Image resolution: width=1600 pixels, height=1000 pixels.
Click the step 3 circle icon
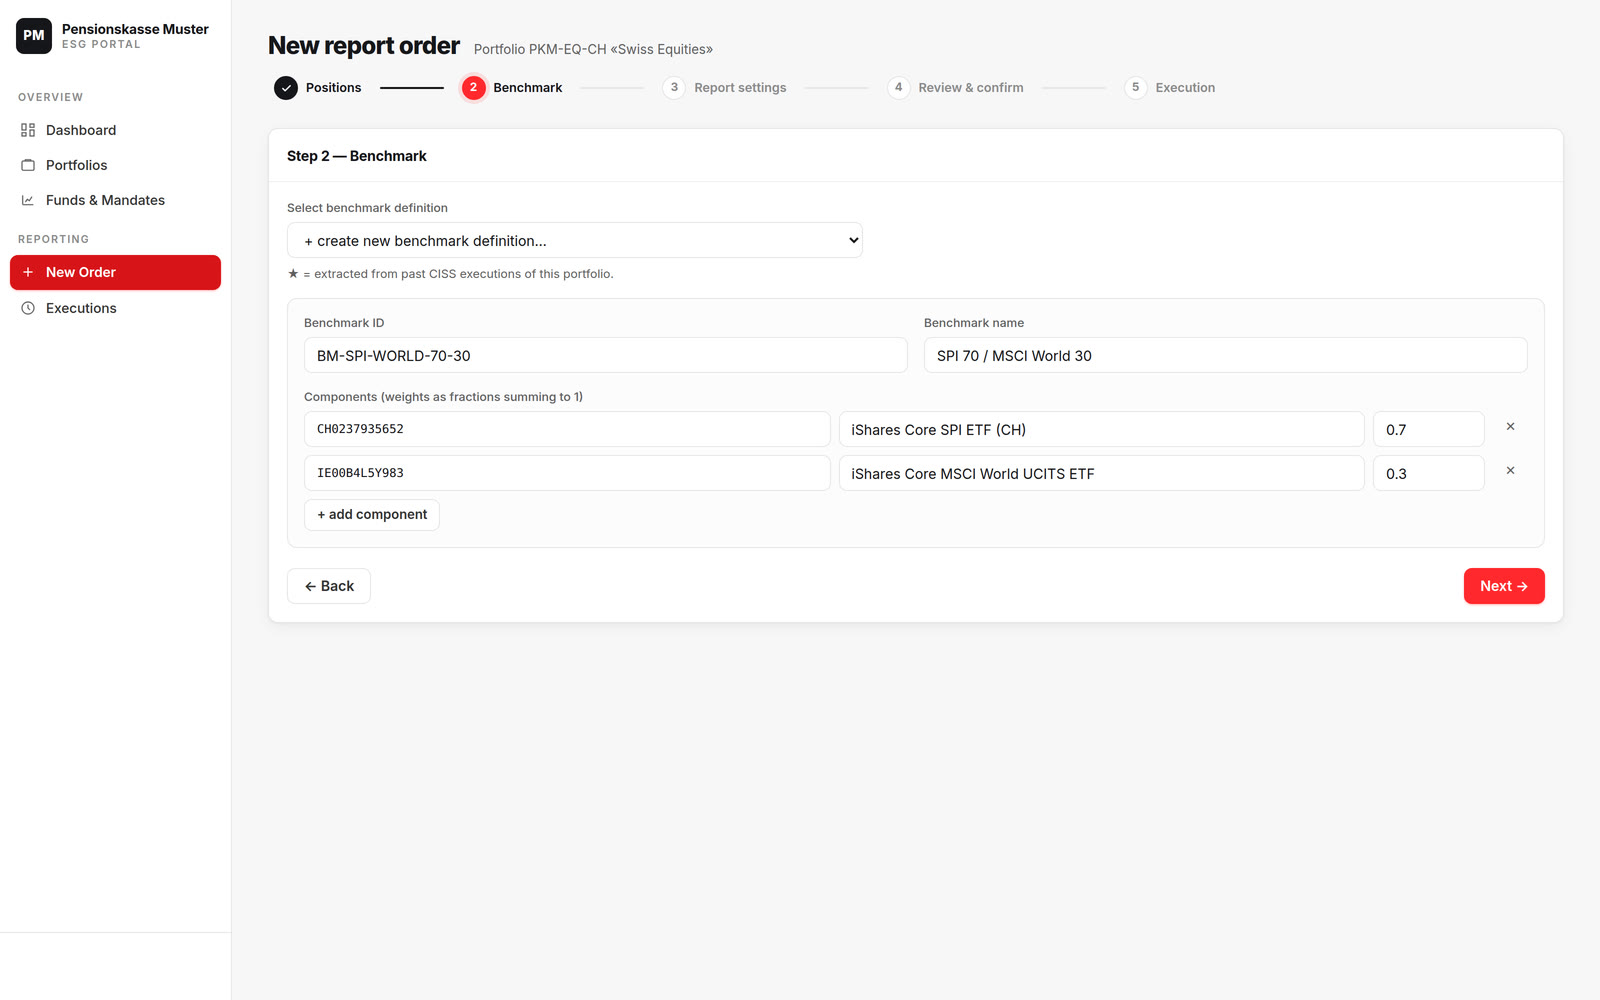[674, 88]
